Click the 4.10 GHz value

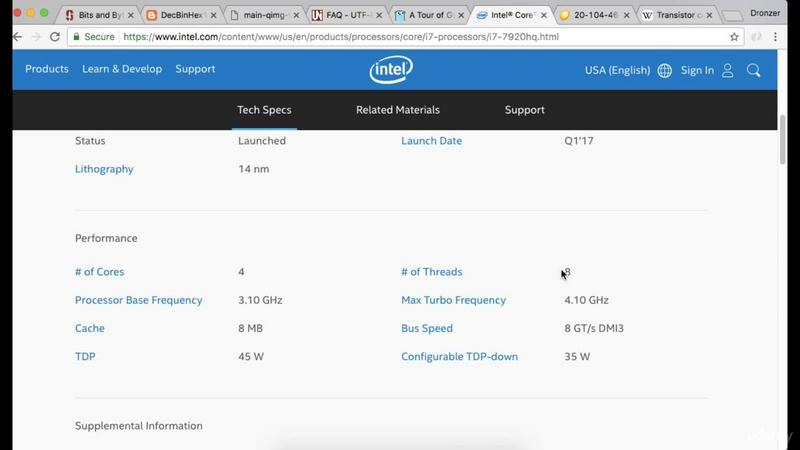point(586,300)
